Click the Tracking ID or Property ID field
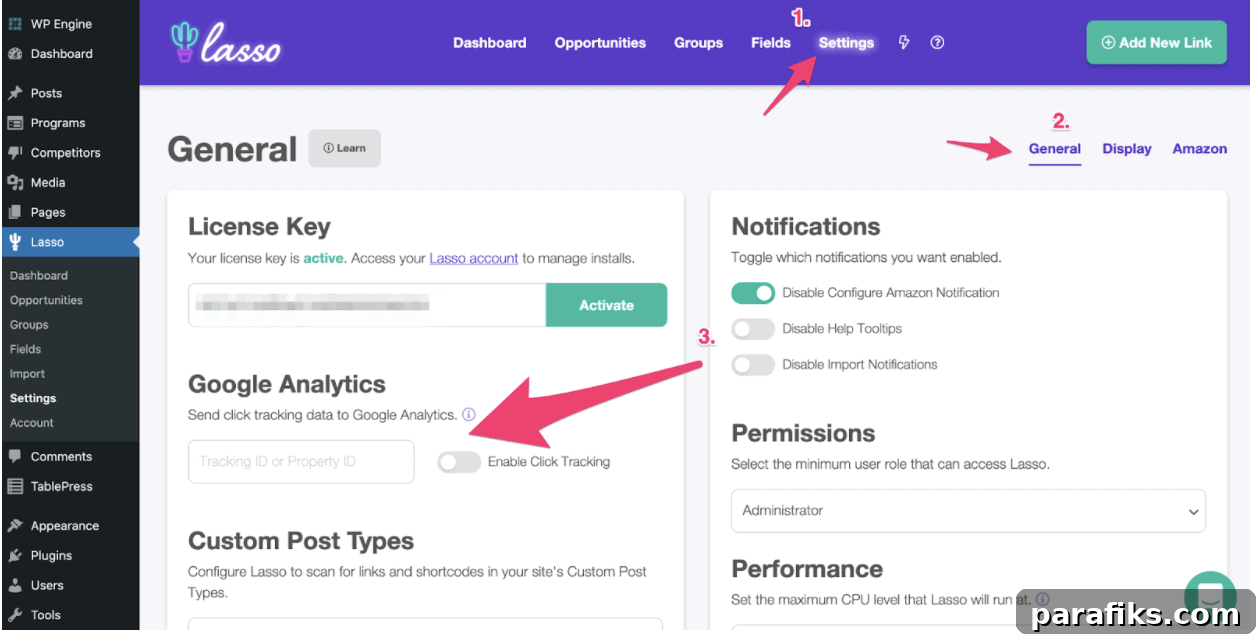The image size is (1258, 642). 301,462
